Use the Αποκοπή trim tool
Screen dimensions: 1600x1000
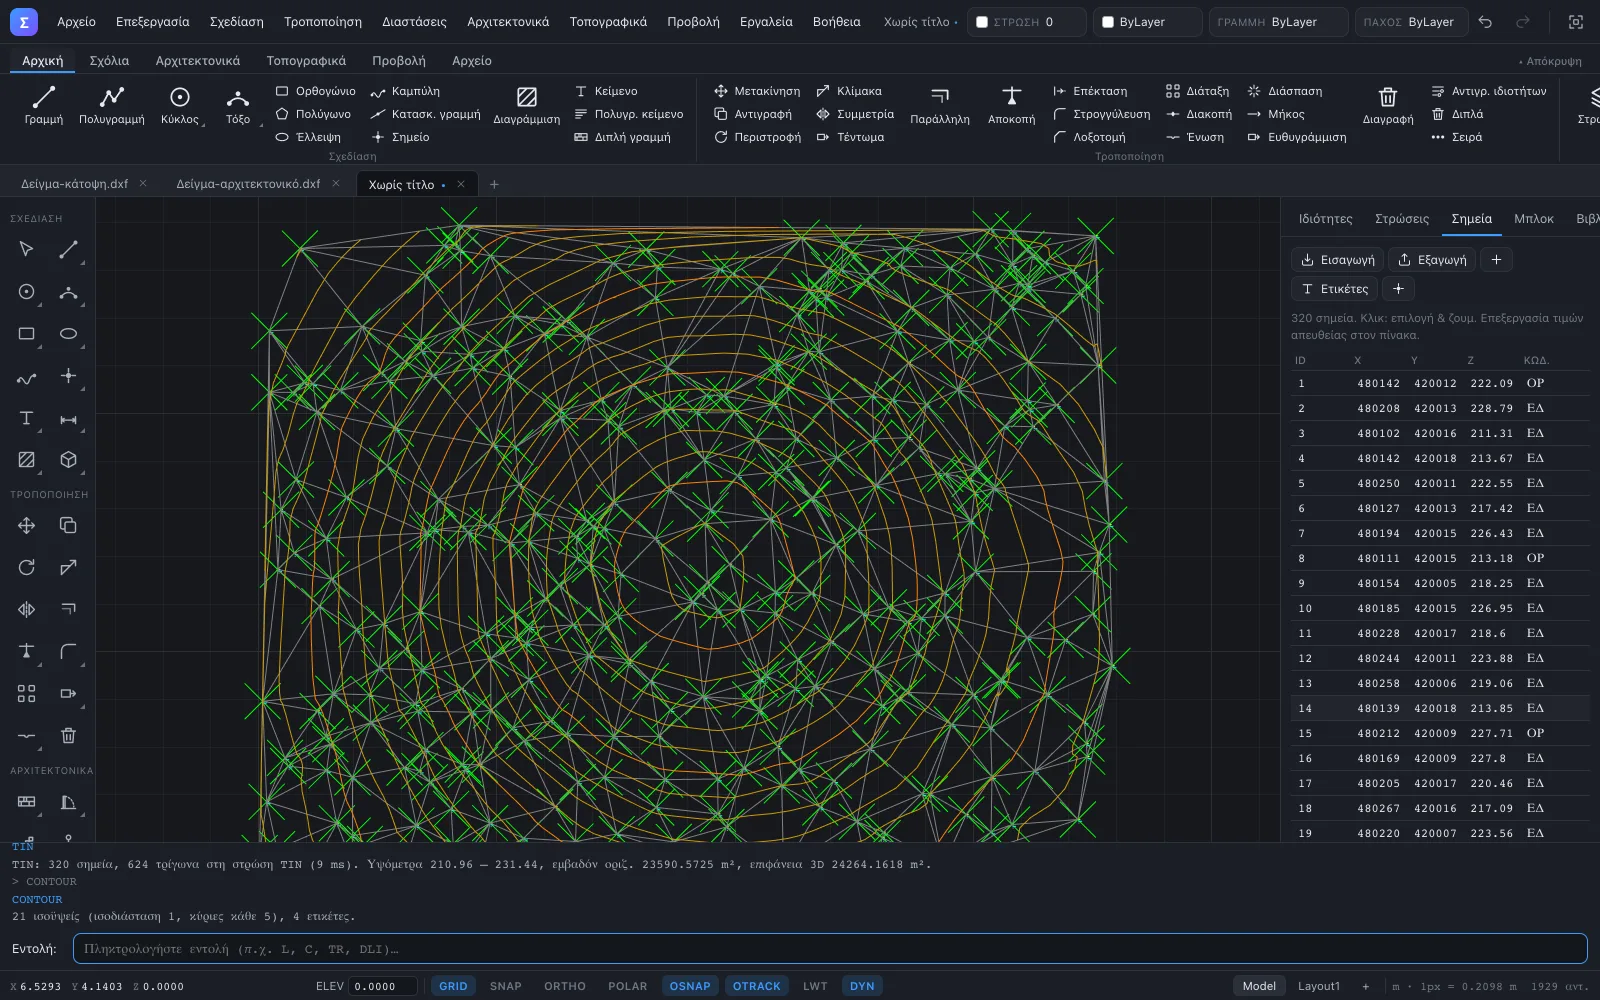pos(1011,105)
